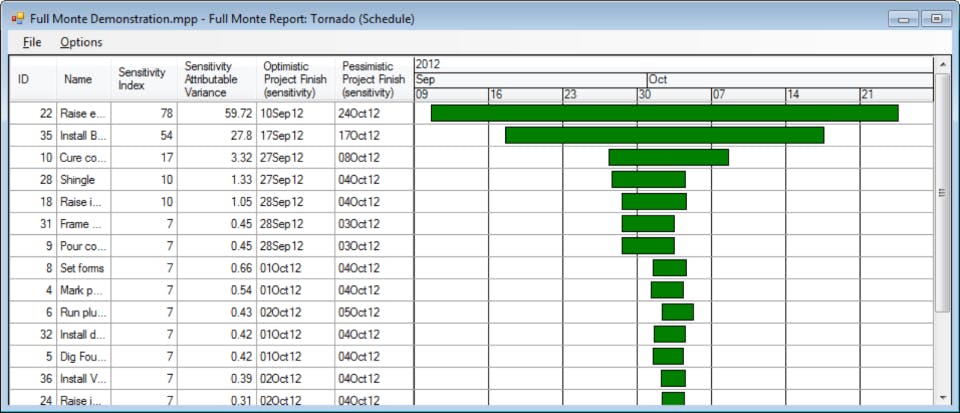This screenshot has height=413, width=960.
Task: Click the Sensitivity Attributable Variance header
Action: tap(217, 79)
